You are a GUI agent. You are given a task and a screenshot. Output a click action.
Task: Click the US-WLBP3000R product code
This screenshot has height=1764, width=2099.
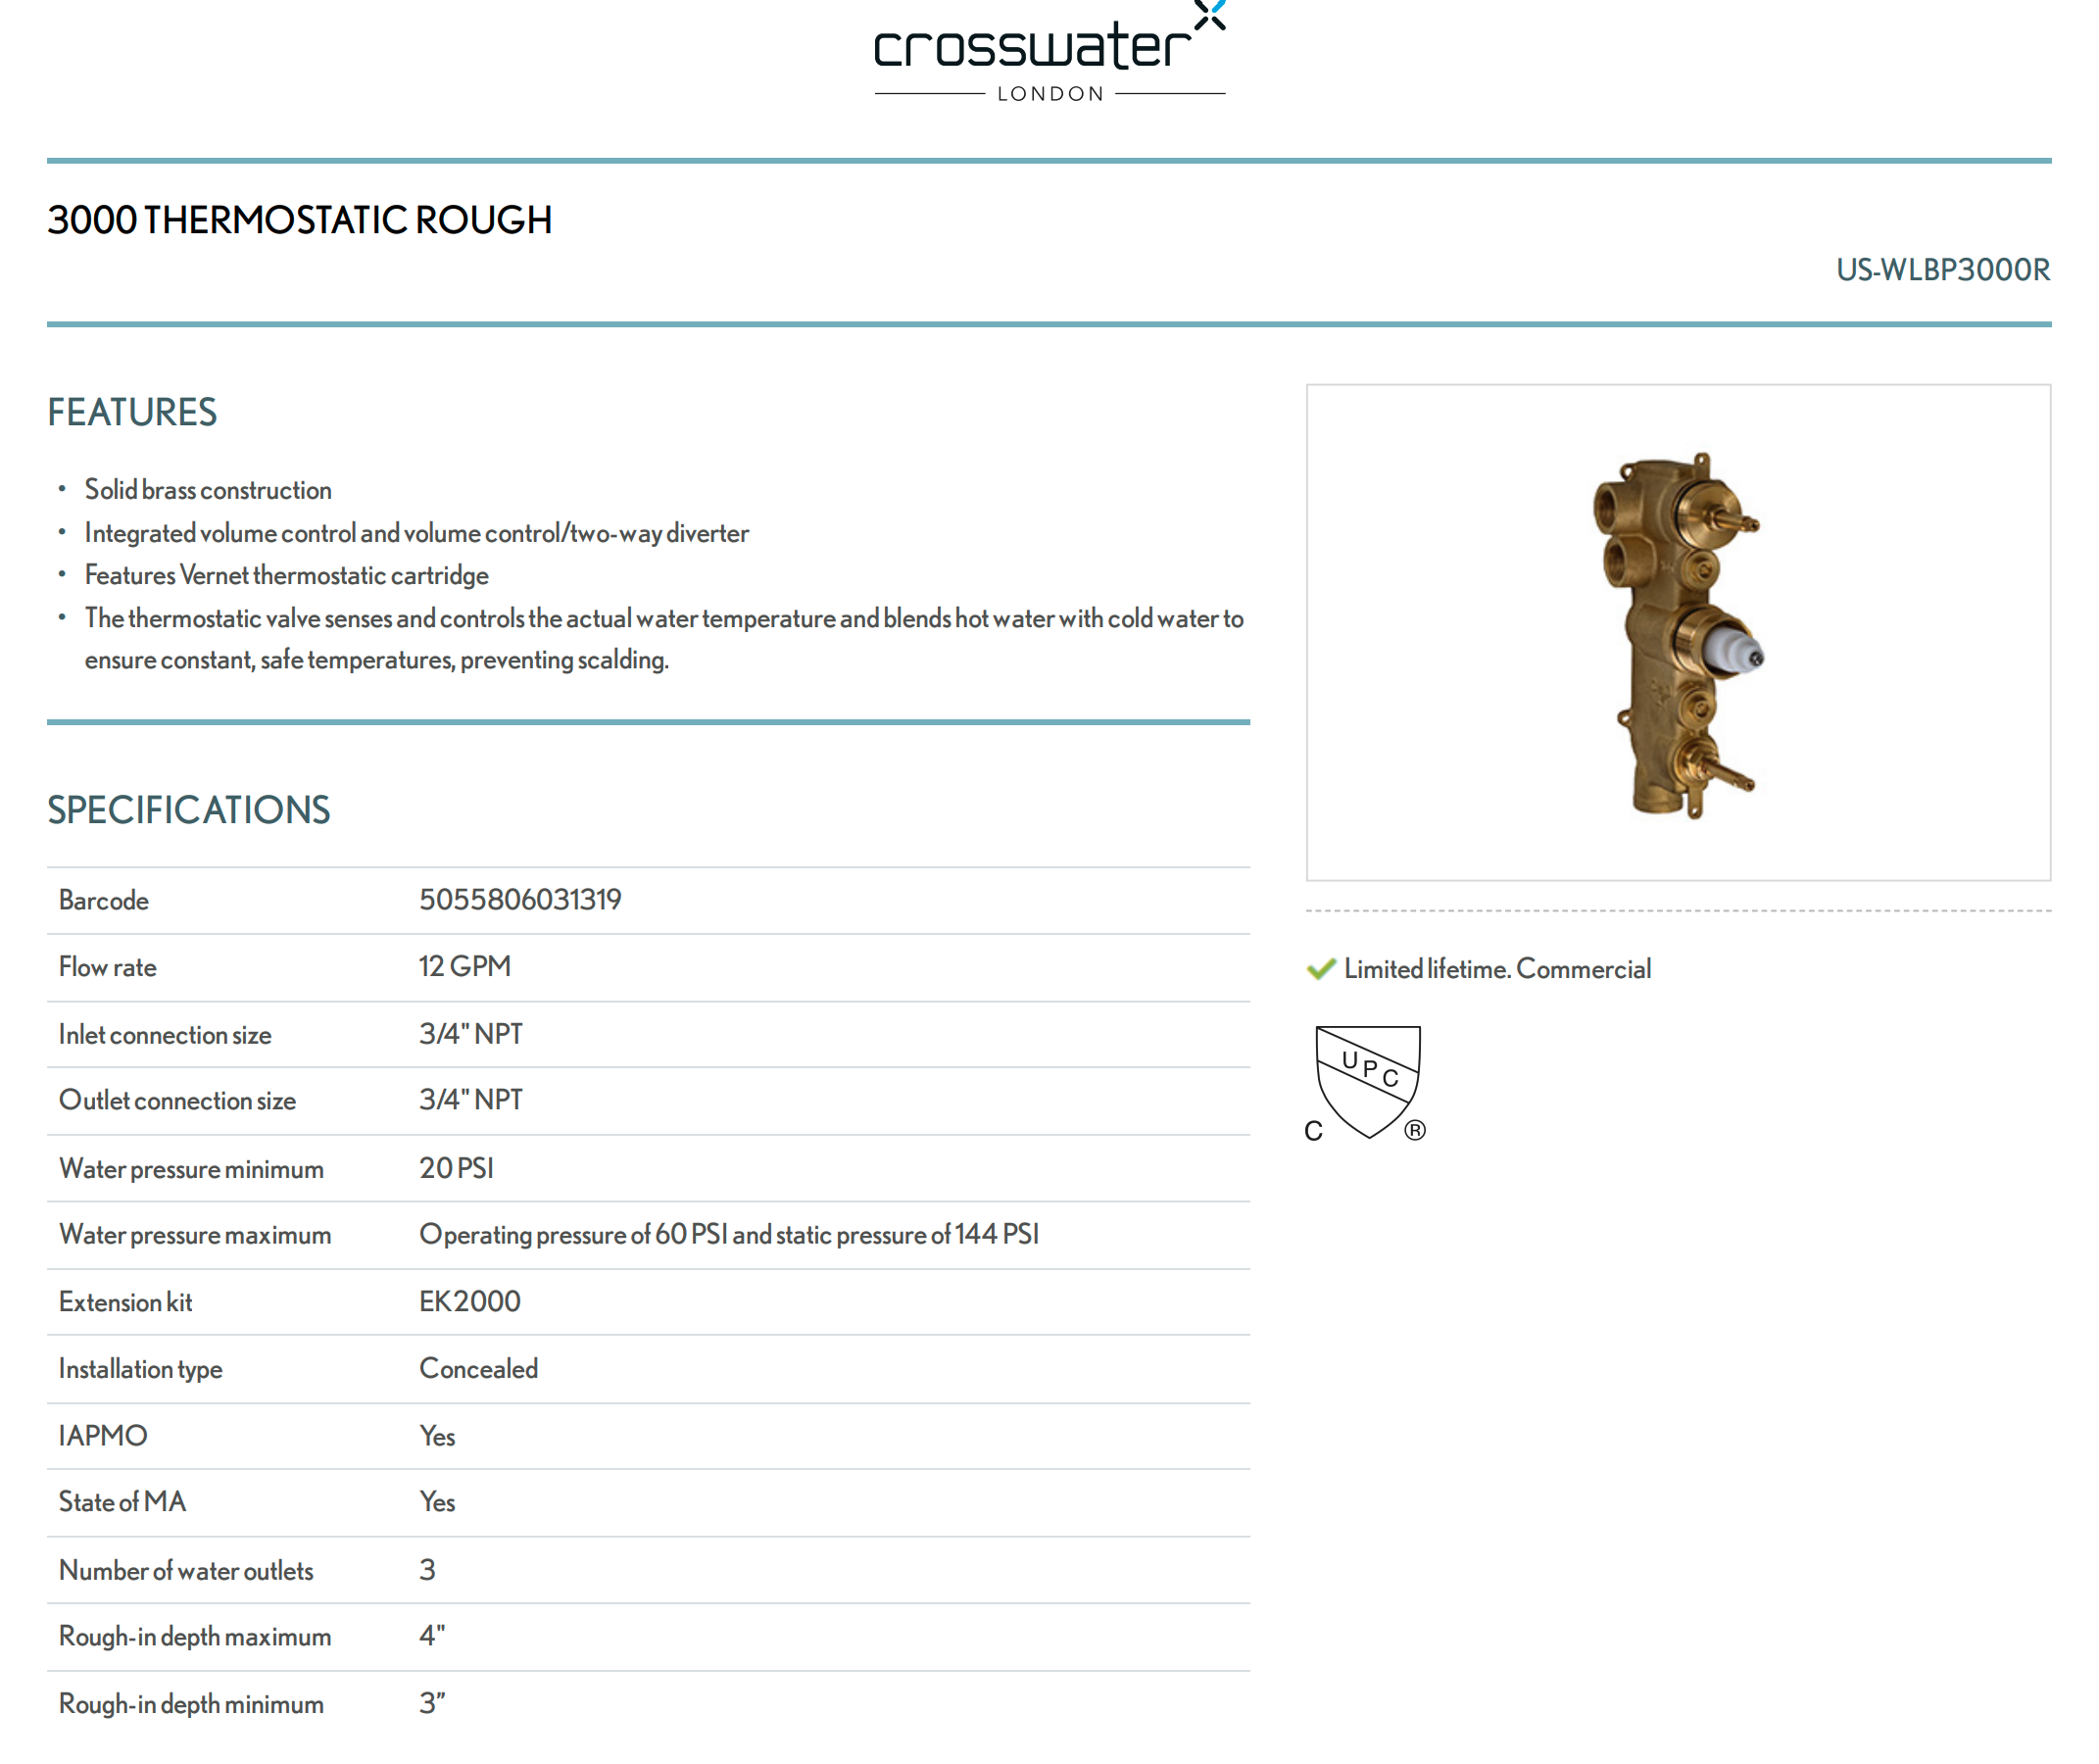click(x=1941, y=270)
